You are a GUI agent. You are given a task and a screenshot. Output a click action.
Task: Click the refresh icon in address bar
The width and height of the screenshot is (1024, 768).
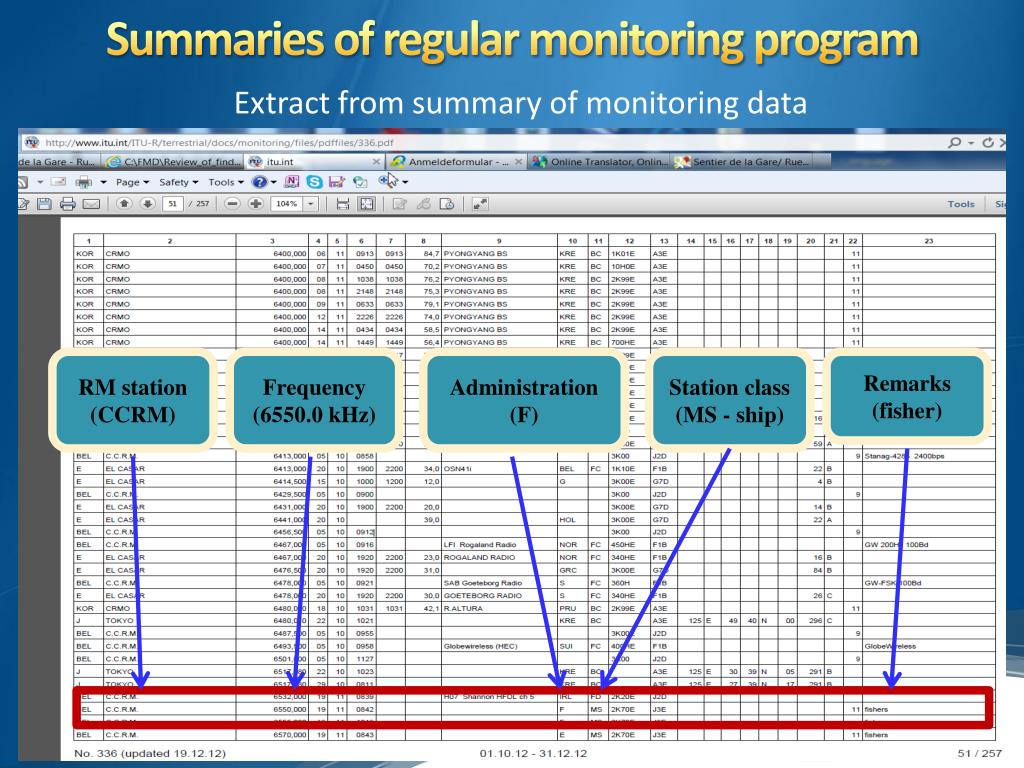988,142
